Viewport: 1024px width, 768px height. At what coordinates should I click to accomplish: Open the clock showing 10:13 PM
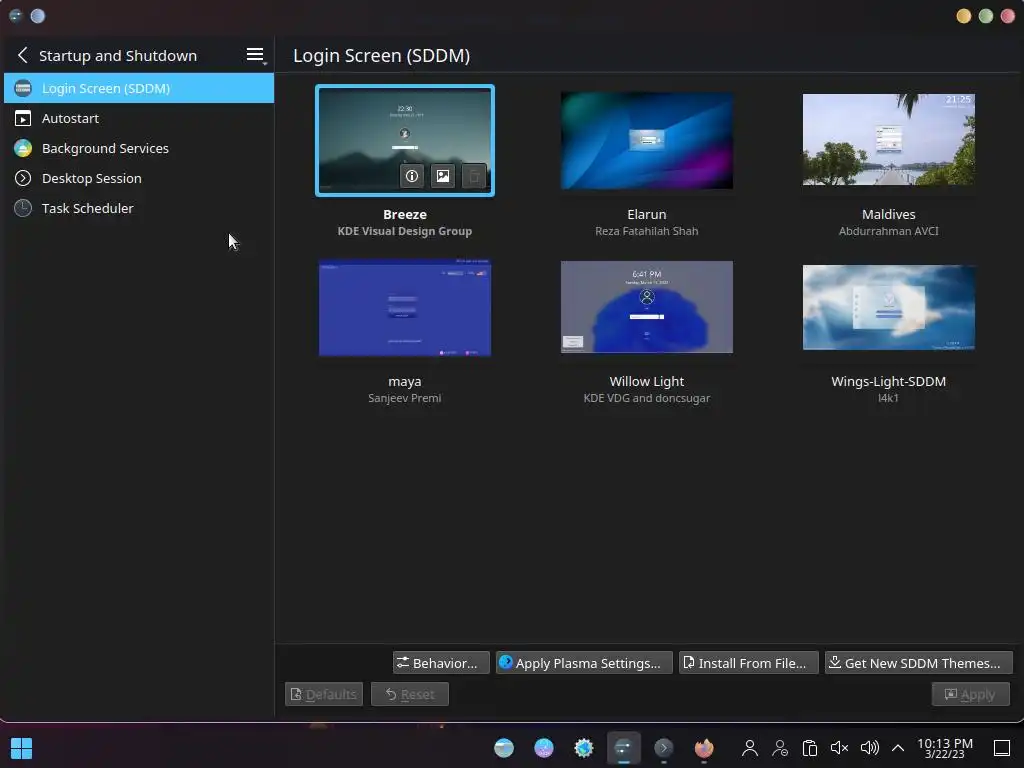coord(945,748)
